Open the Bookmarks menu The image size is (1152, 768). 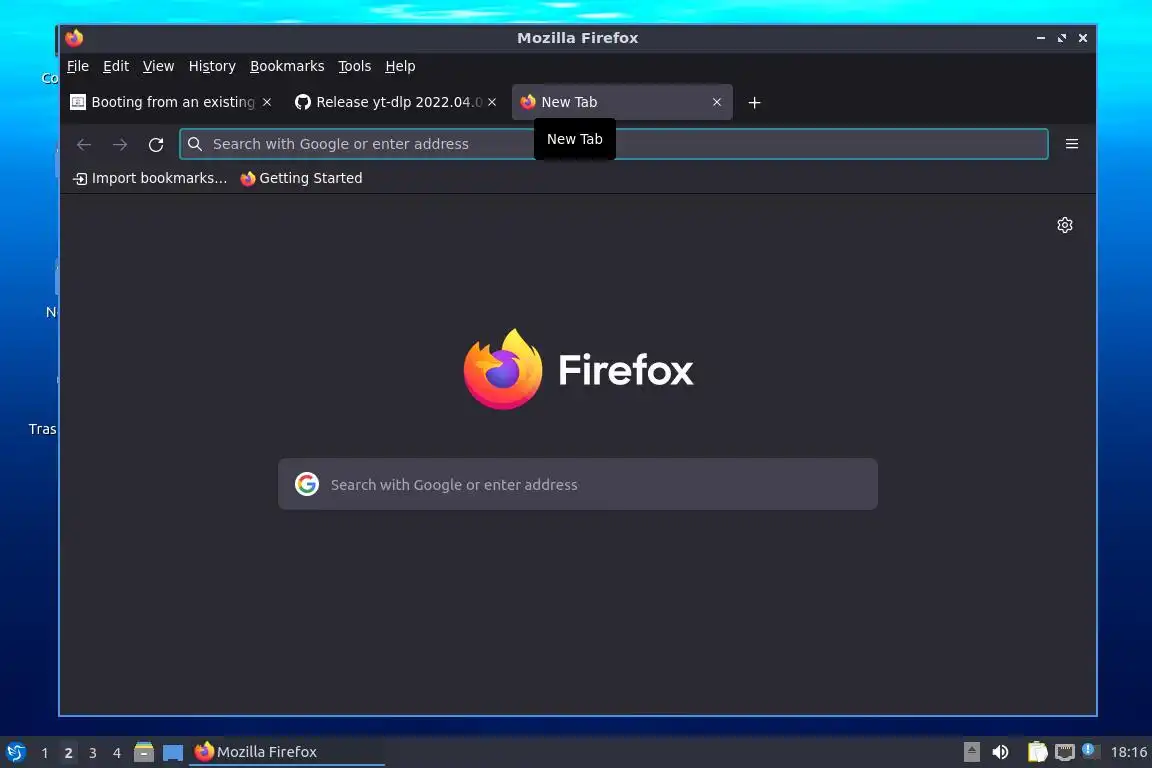click(287, 66)
